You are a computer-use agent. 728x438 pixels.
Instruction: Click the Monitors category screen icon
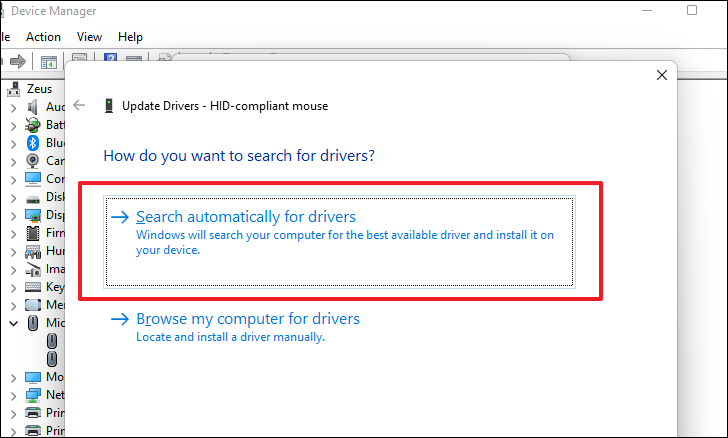click(32, 377)
